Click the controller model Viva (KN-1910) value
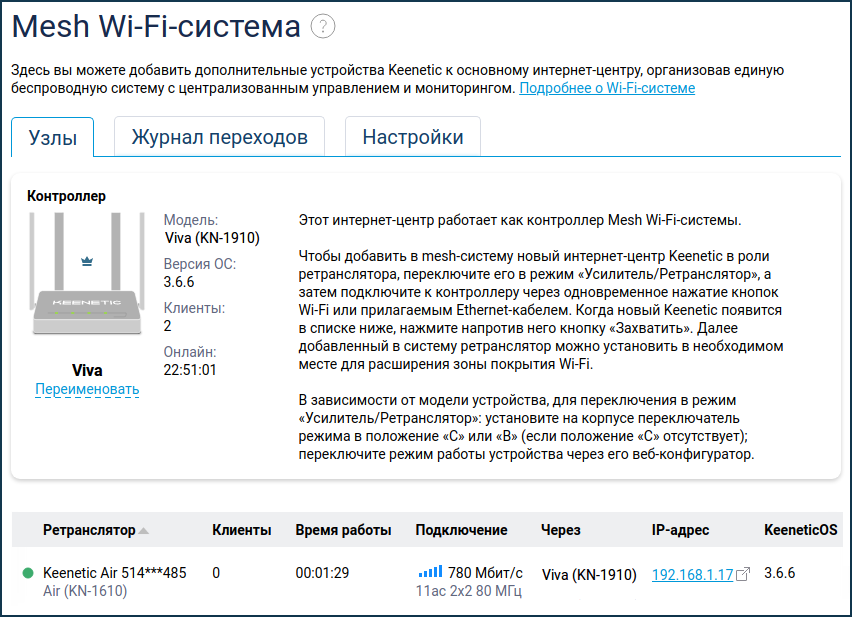852x617 pixels. (x=212, y=238)
